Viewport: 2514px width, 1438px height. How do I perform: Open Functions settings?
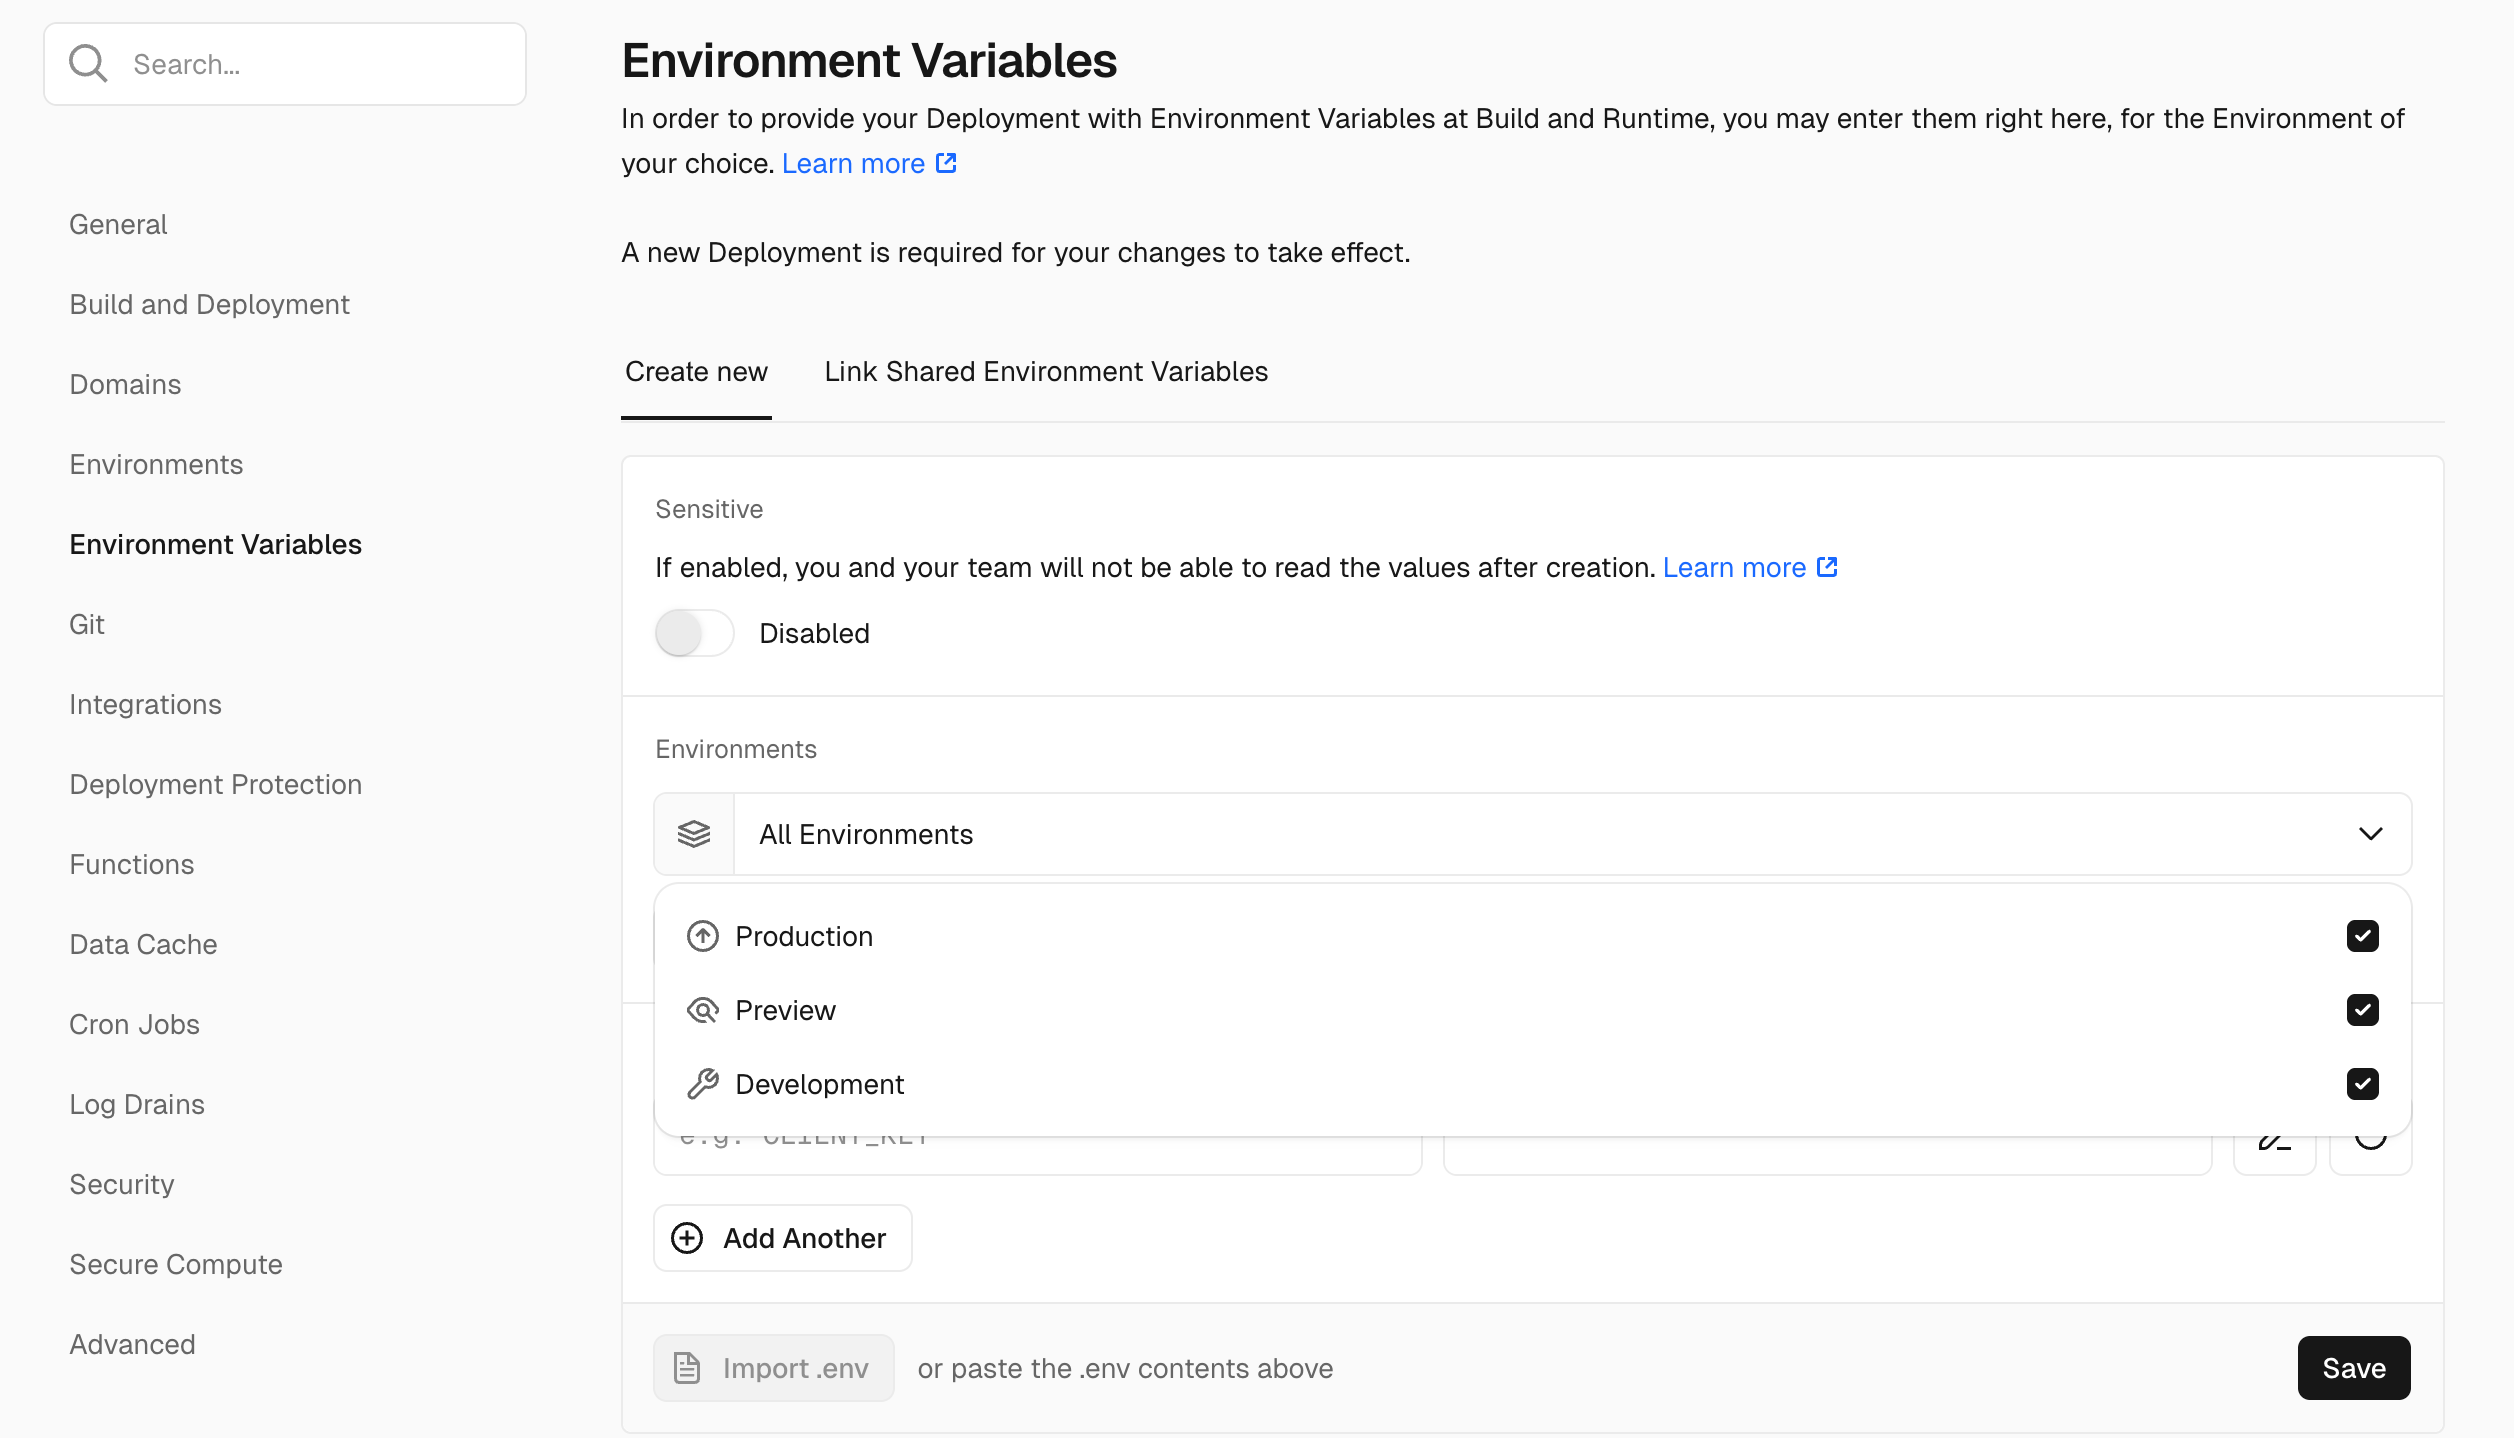click(x=131, y=864)
